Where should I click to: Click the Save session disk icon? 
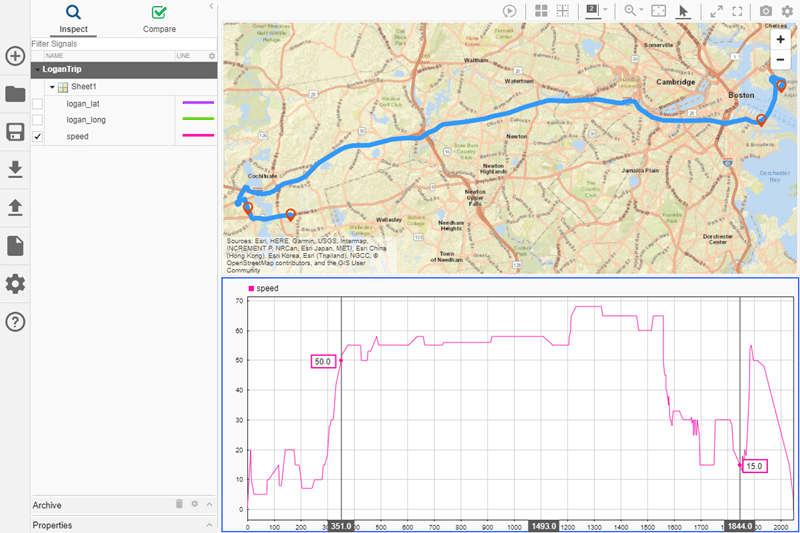pyautogui.click(x=15, y=132)
